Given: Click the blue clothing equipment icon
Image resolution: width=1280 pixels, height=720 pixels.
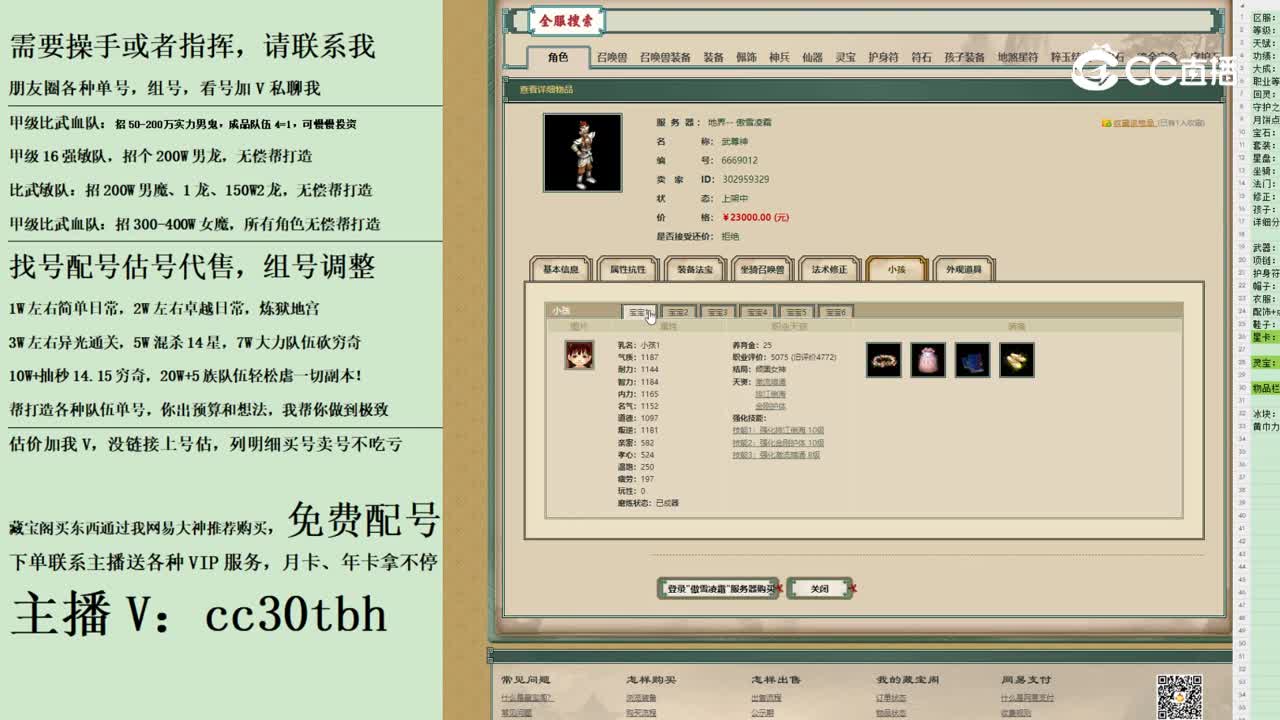Looking at the screenshot, I should click(x=972, y=360).
